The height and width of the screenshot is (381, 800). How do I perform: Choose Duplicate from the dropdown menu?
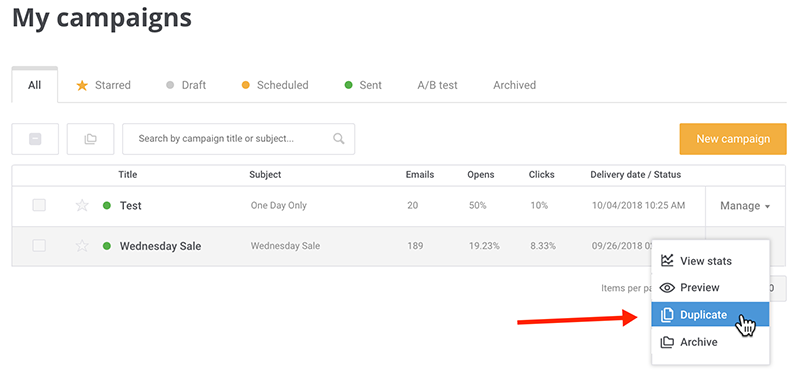[x=710, y=315]
